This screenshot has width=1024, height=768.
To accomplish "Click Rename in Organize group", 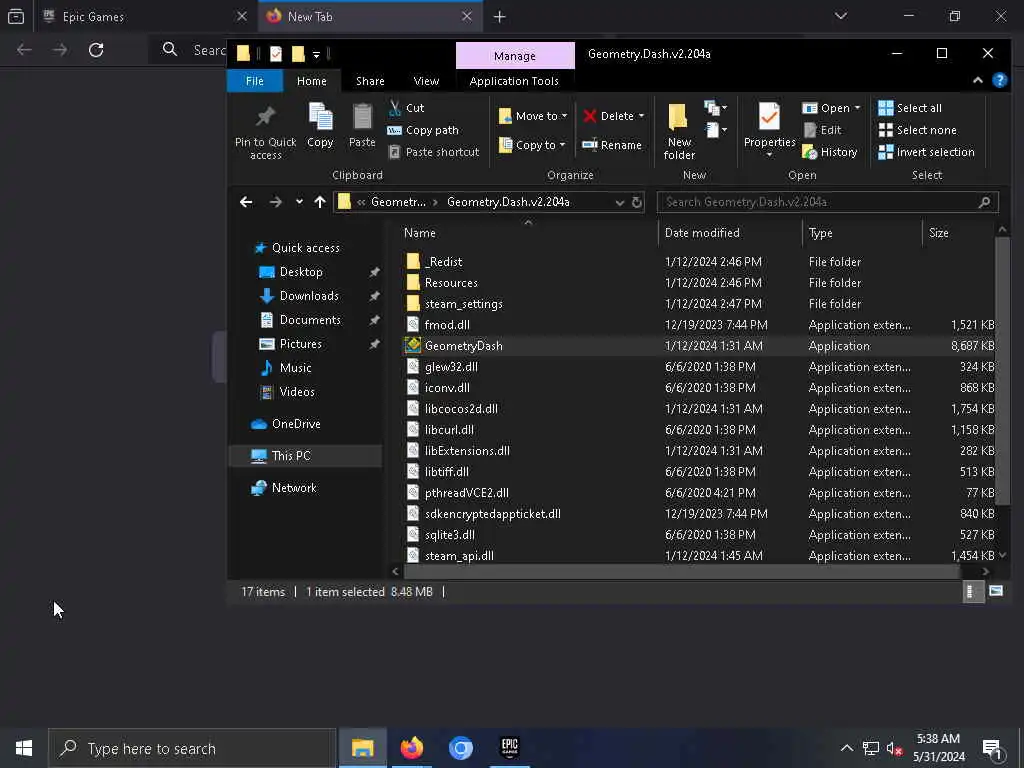I will tap(612, 145).
